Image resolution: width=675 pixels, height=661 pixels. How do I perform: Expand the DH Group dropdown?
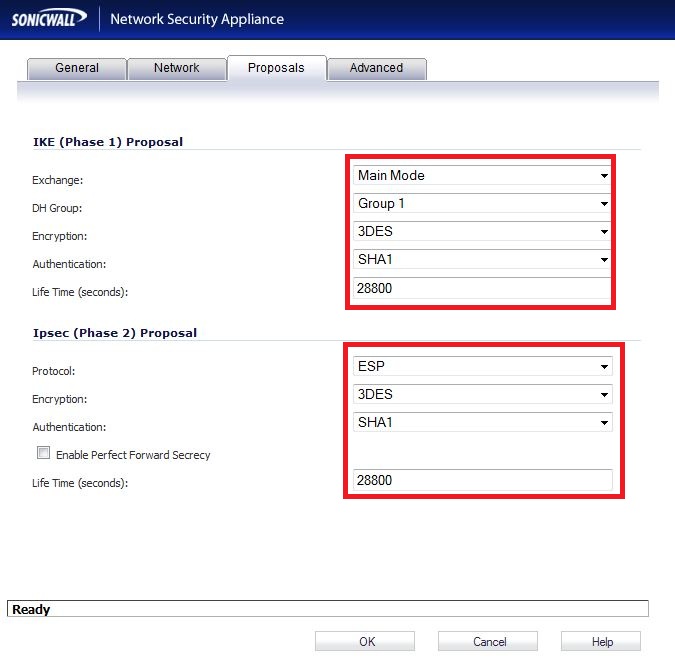pos(483,204)
